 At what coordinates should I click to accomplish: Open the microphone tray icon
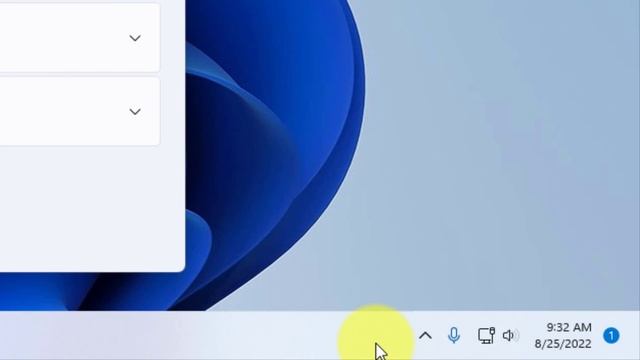click(453, 336)
